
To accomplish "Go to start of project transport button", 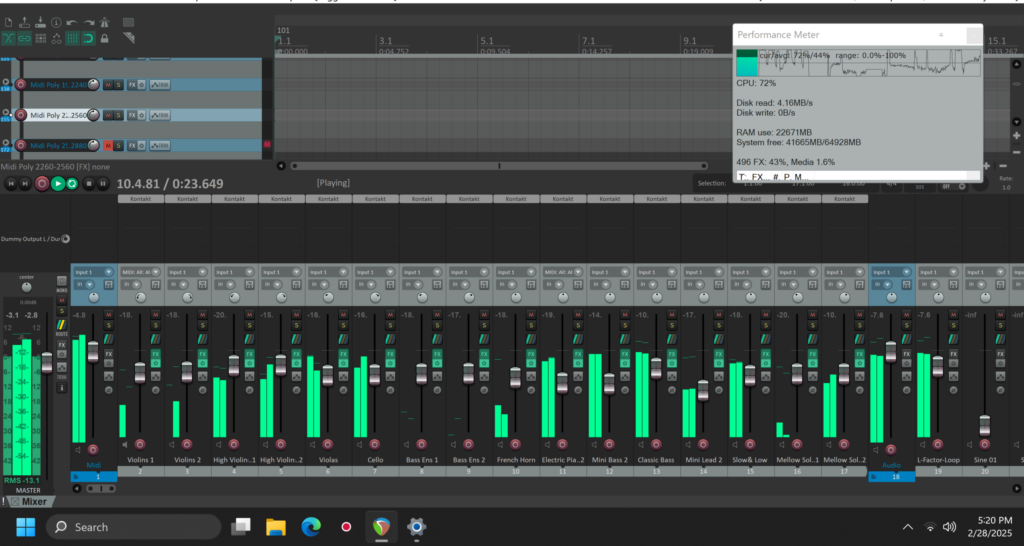I will tap(10, 184).
